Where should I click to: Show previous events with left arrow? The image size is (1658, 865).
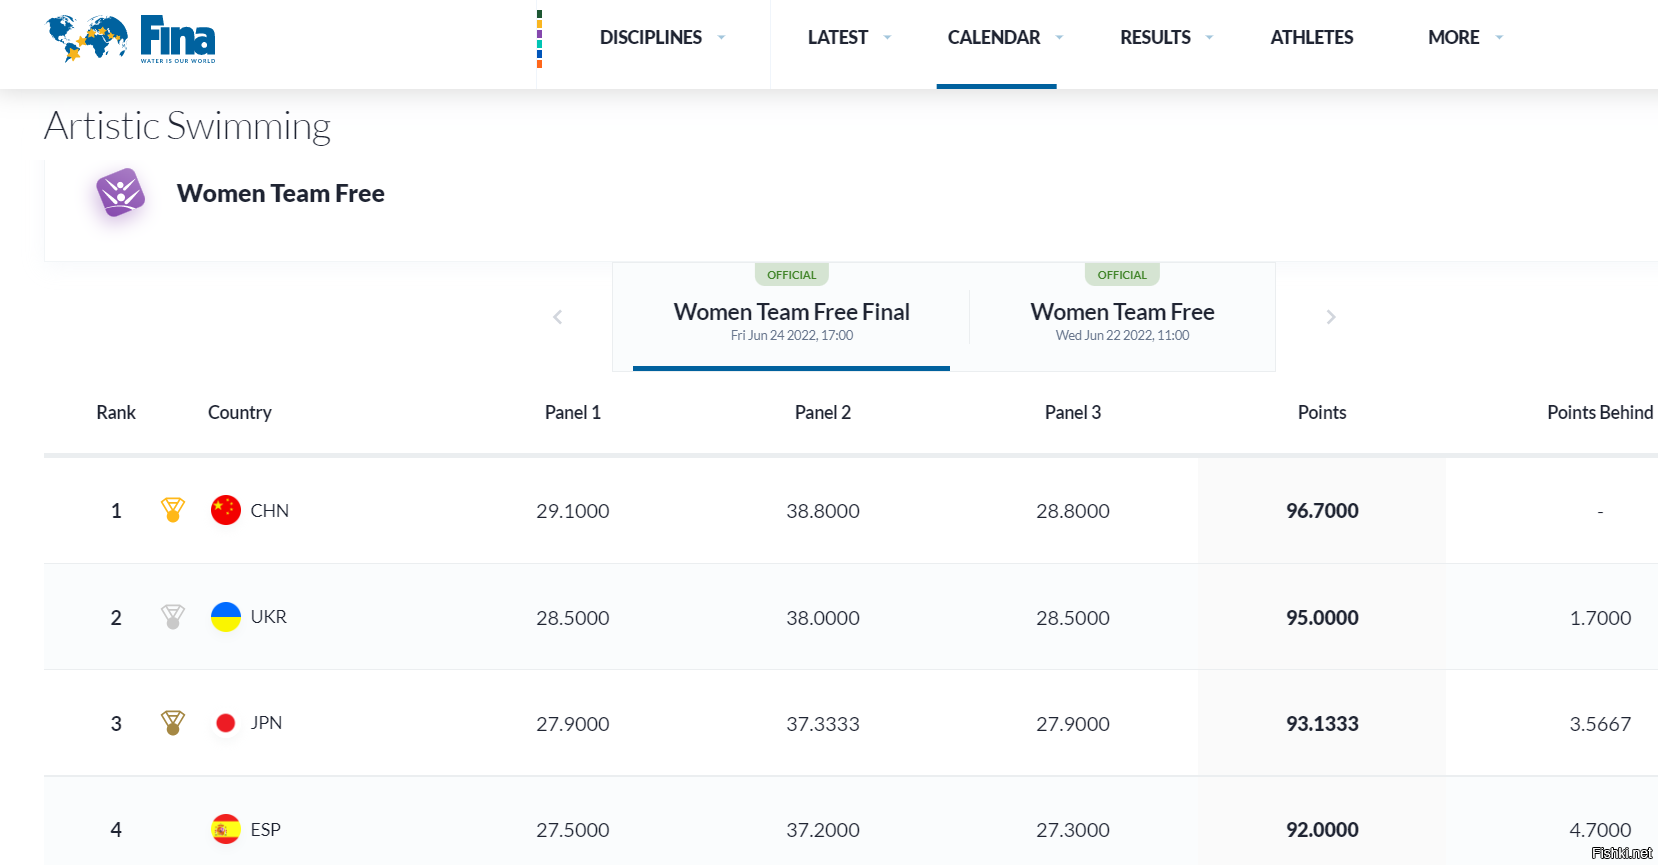(x=558, y=317)
